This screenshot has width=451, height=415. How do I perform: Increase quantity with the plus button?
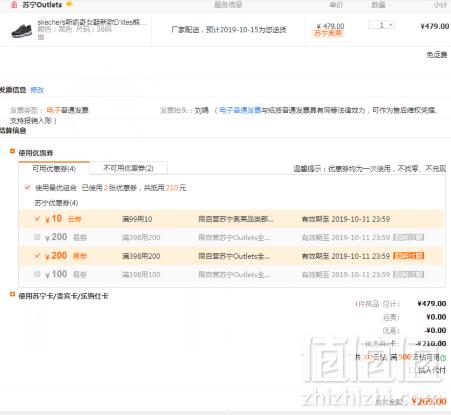(391, 25)
